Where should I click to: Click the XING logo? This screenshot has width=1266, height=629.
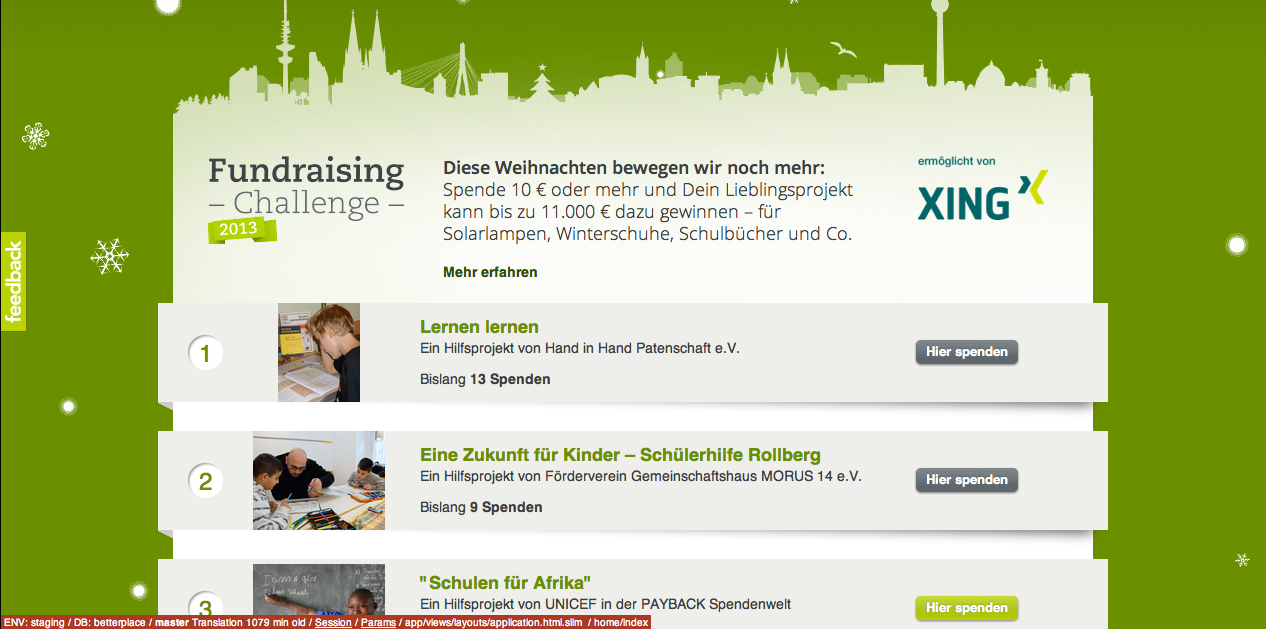pyautogui.click(x=982, y=195)
